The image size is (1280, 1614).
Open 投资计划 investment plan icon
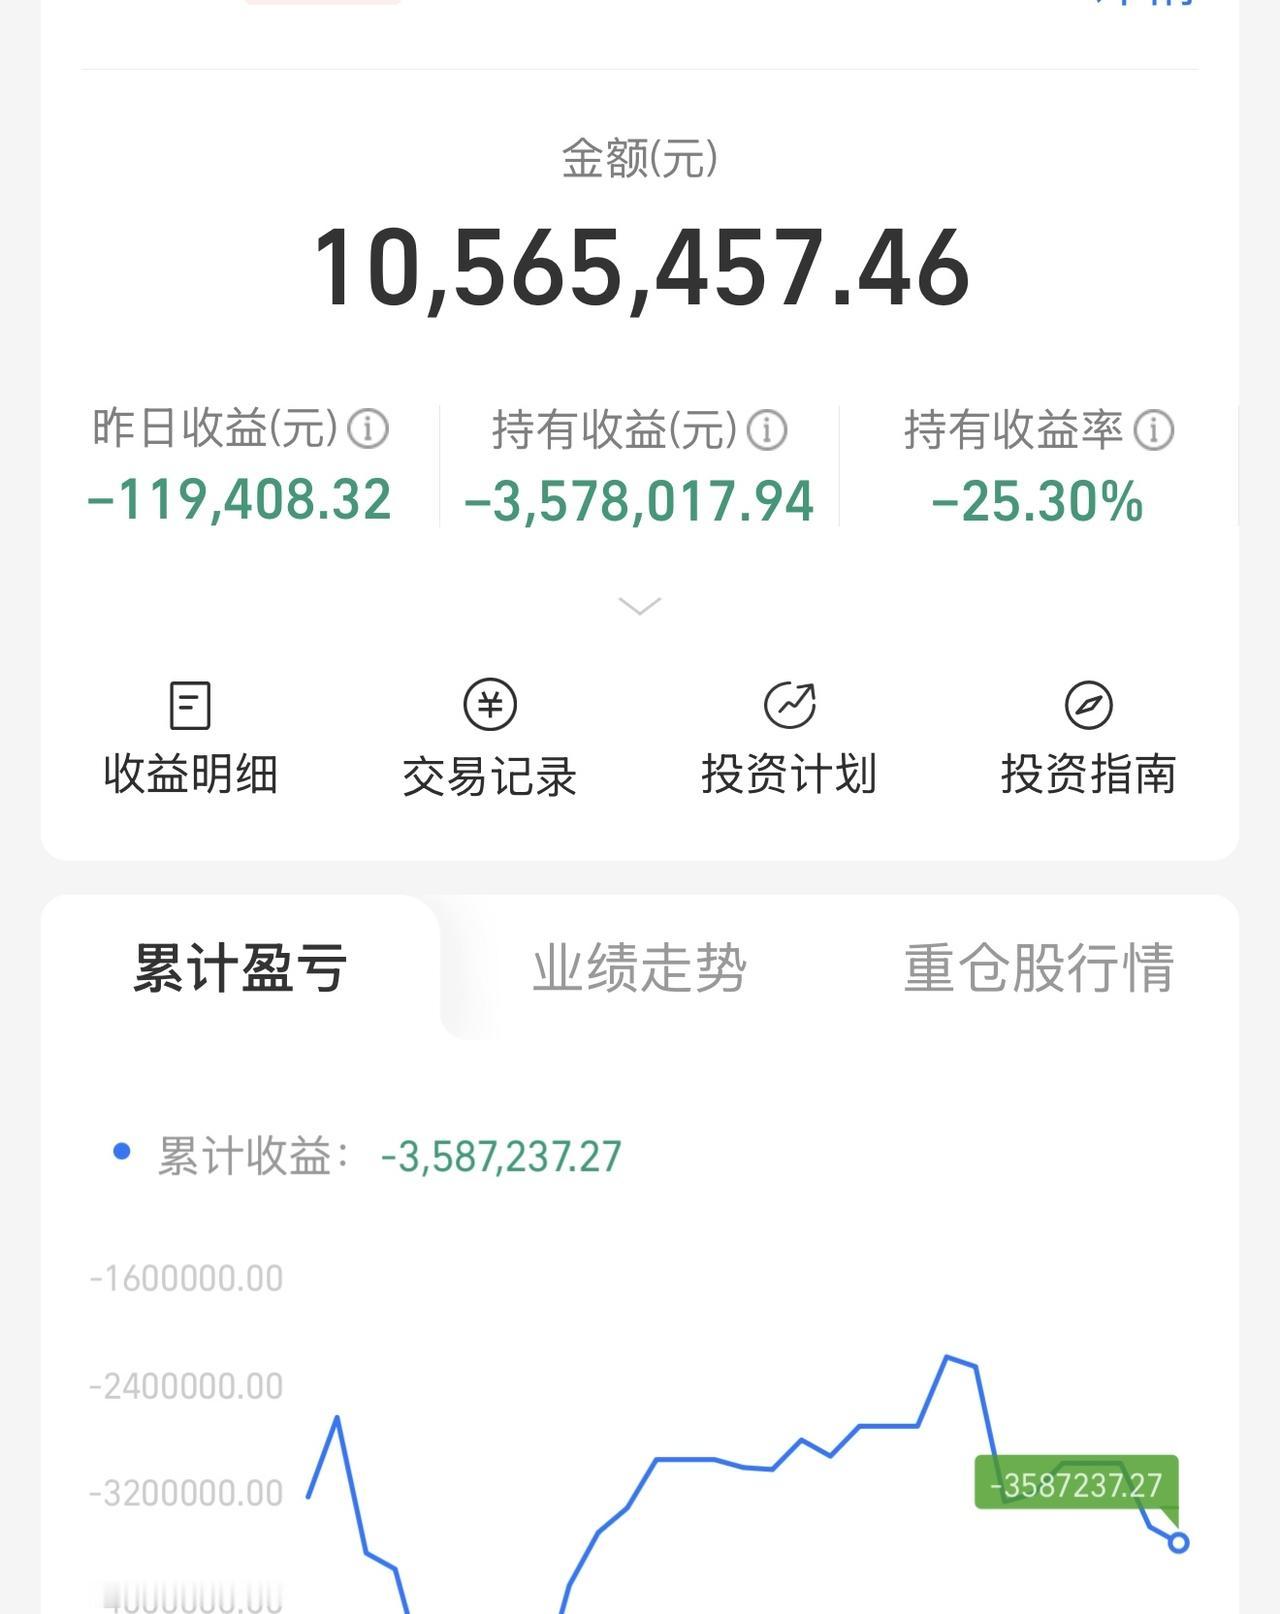[x=790, y=705]
